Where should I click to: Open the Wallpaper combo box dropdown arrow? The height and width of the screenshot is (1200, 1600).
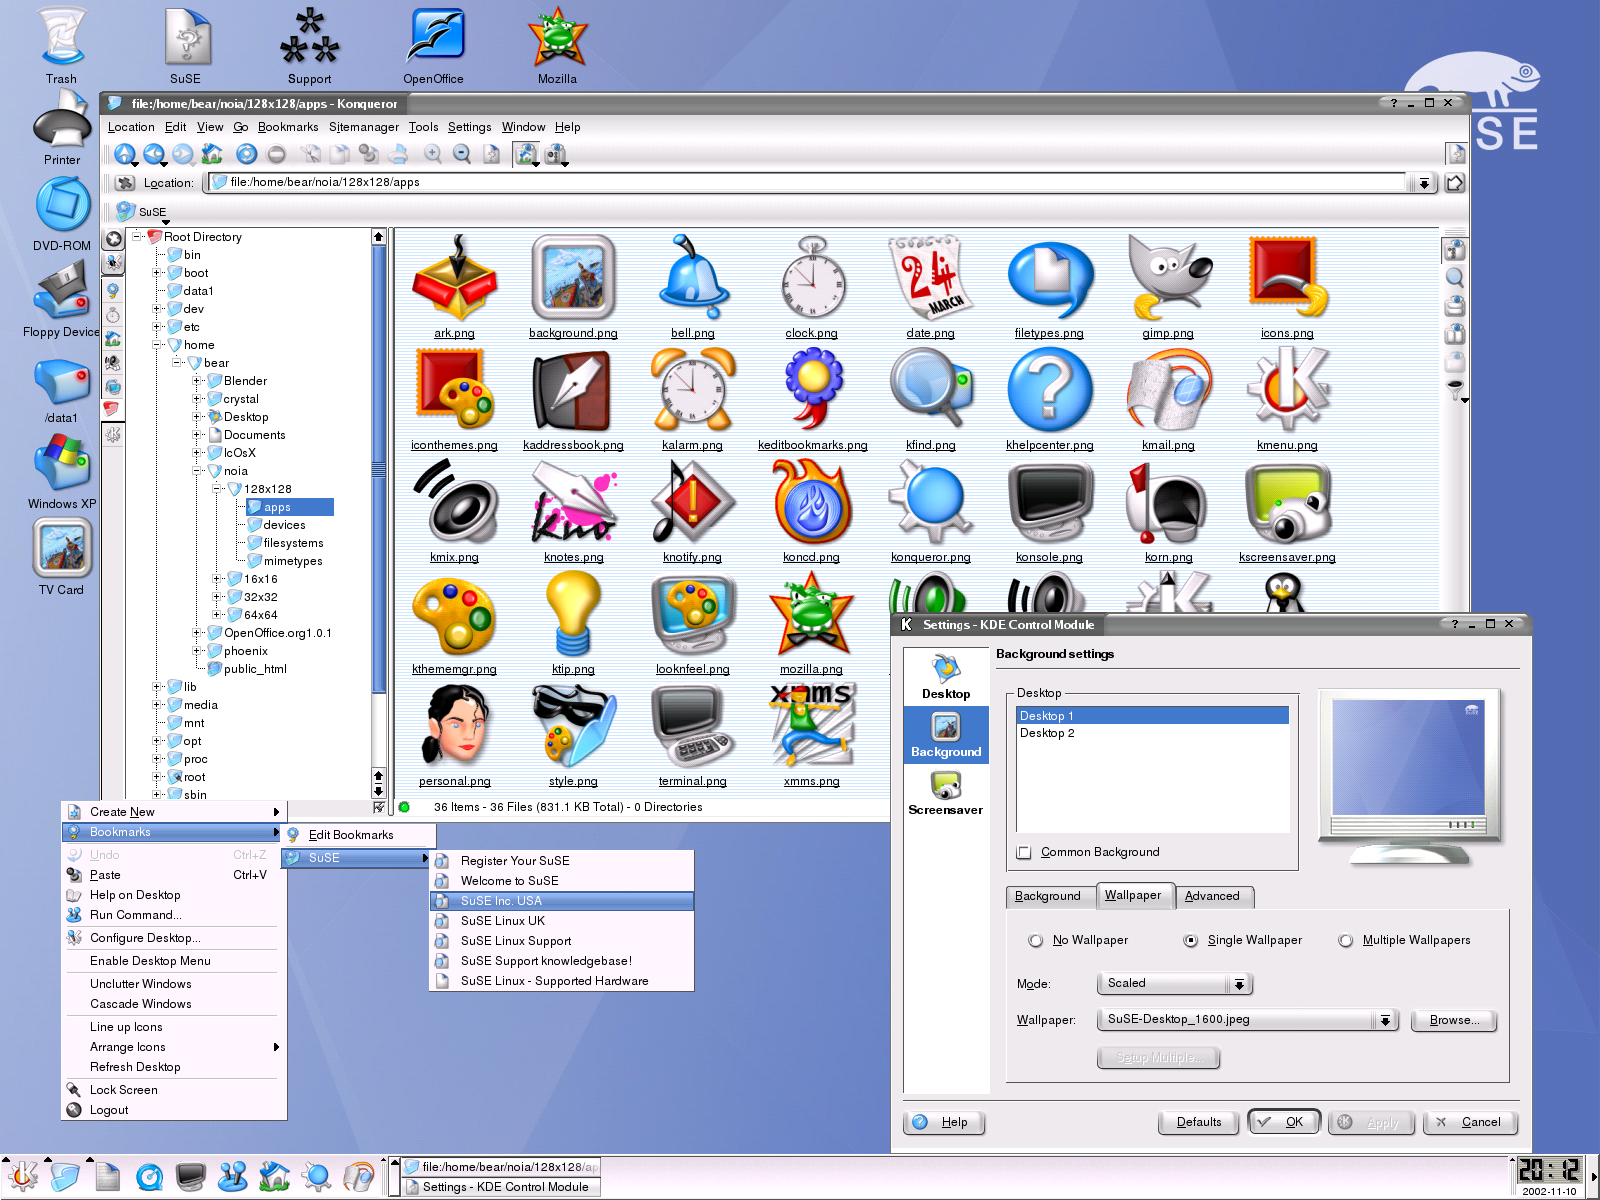click(x=1385, y=1020)
